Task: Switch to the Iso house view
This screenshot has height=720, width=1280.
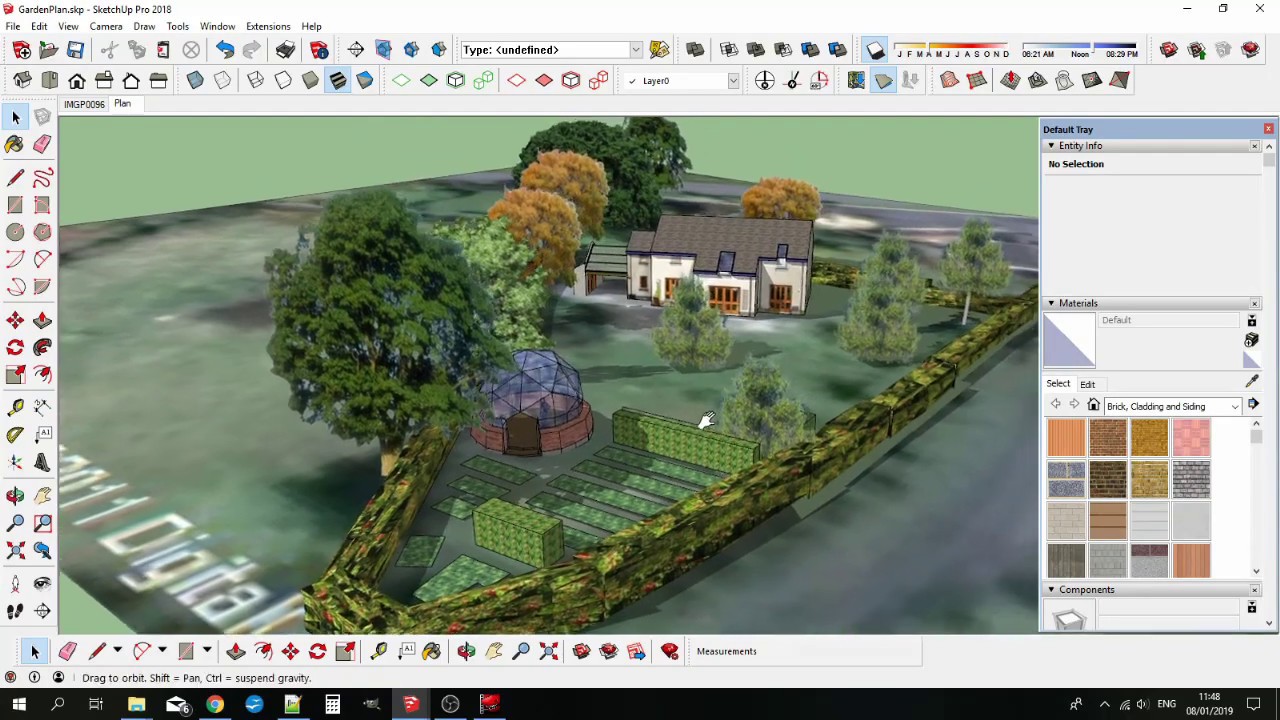Action: [x=22, y=81]
